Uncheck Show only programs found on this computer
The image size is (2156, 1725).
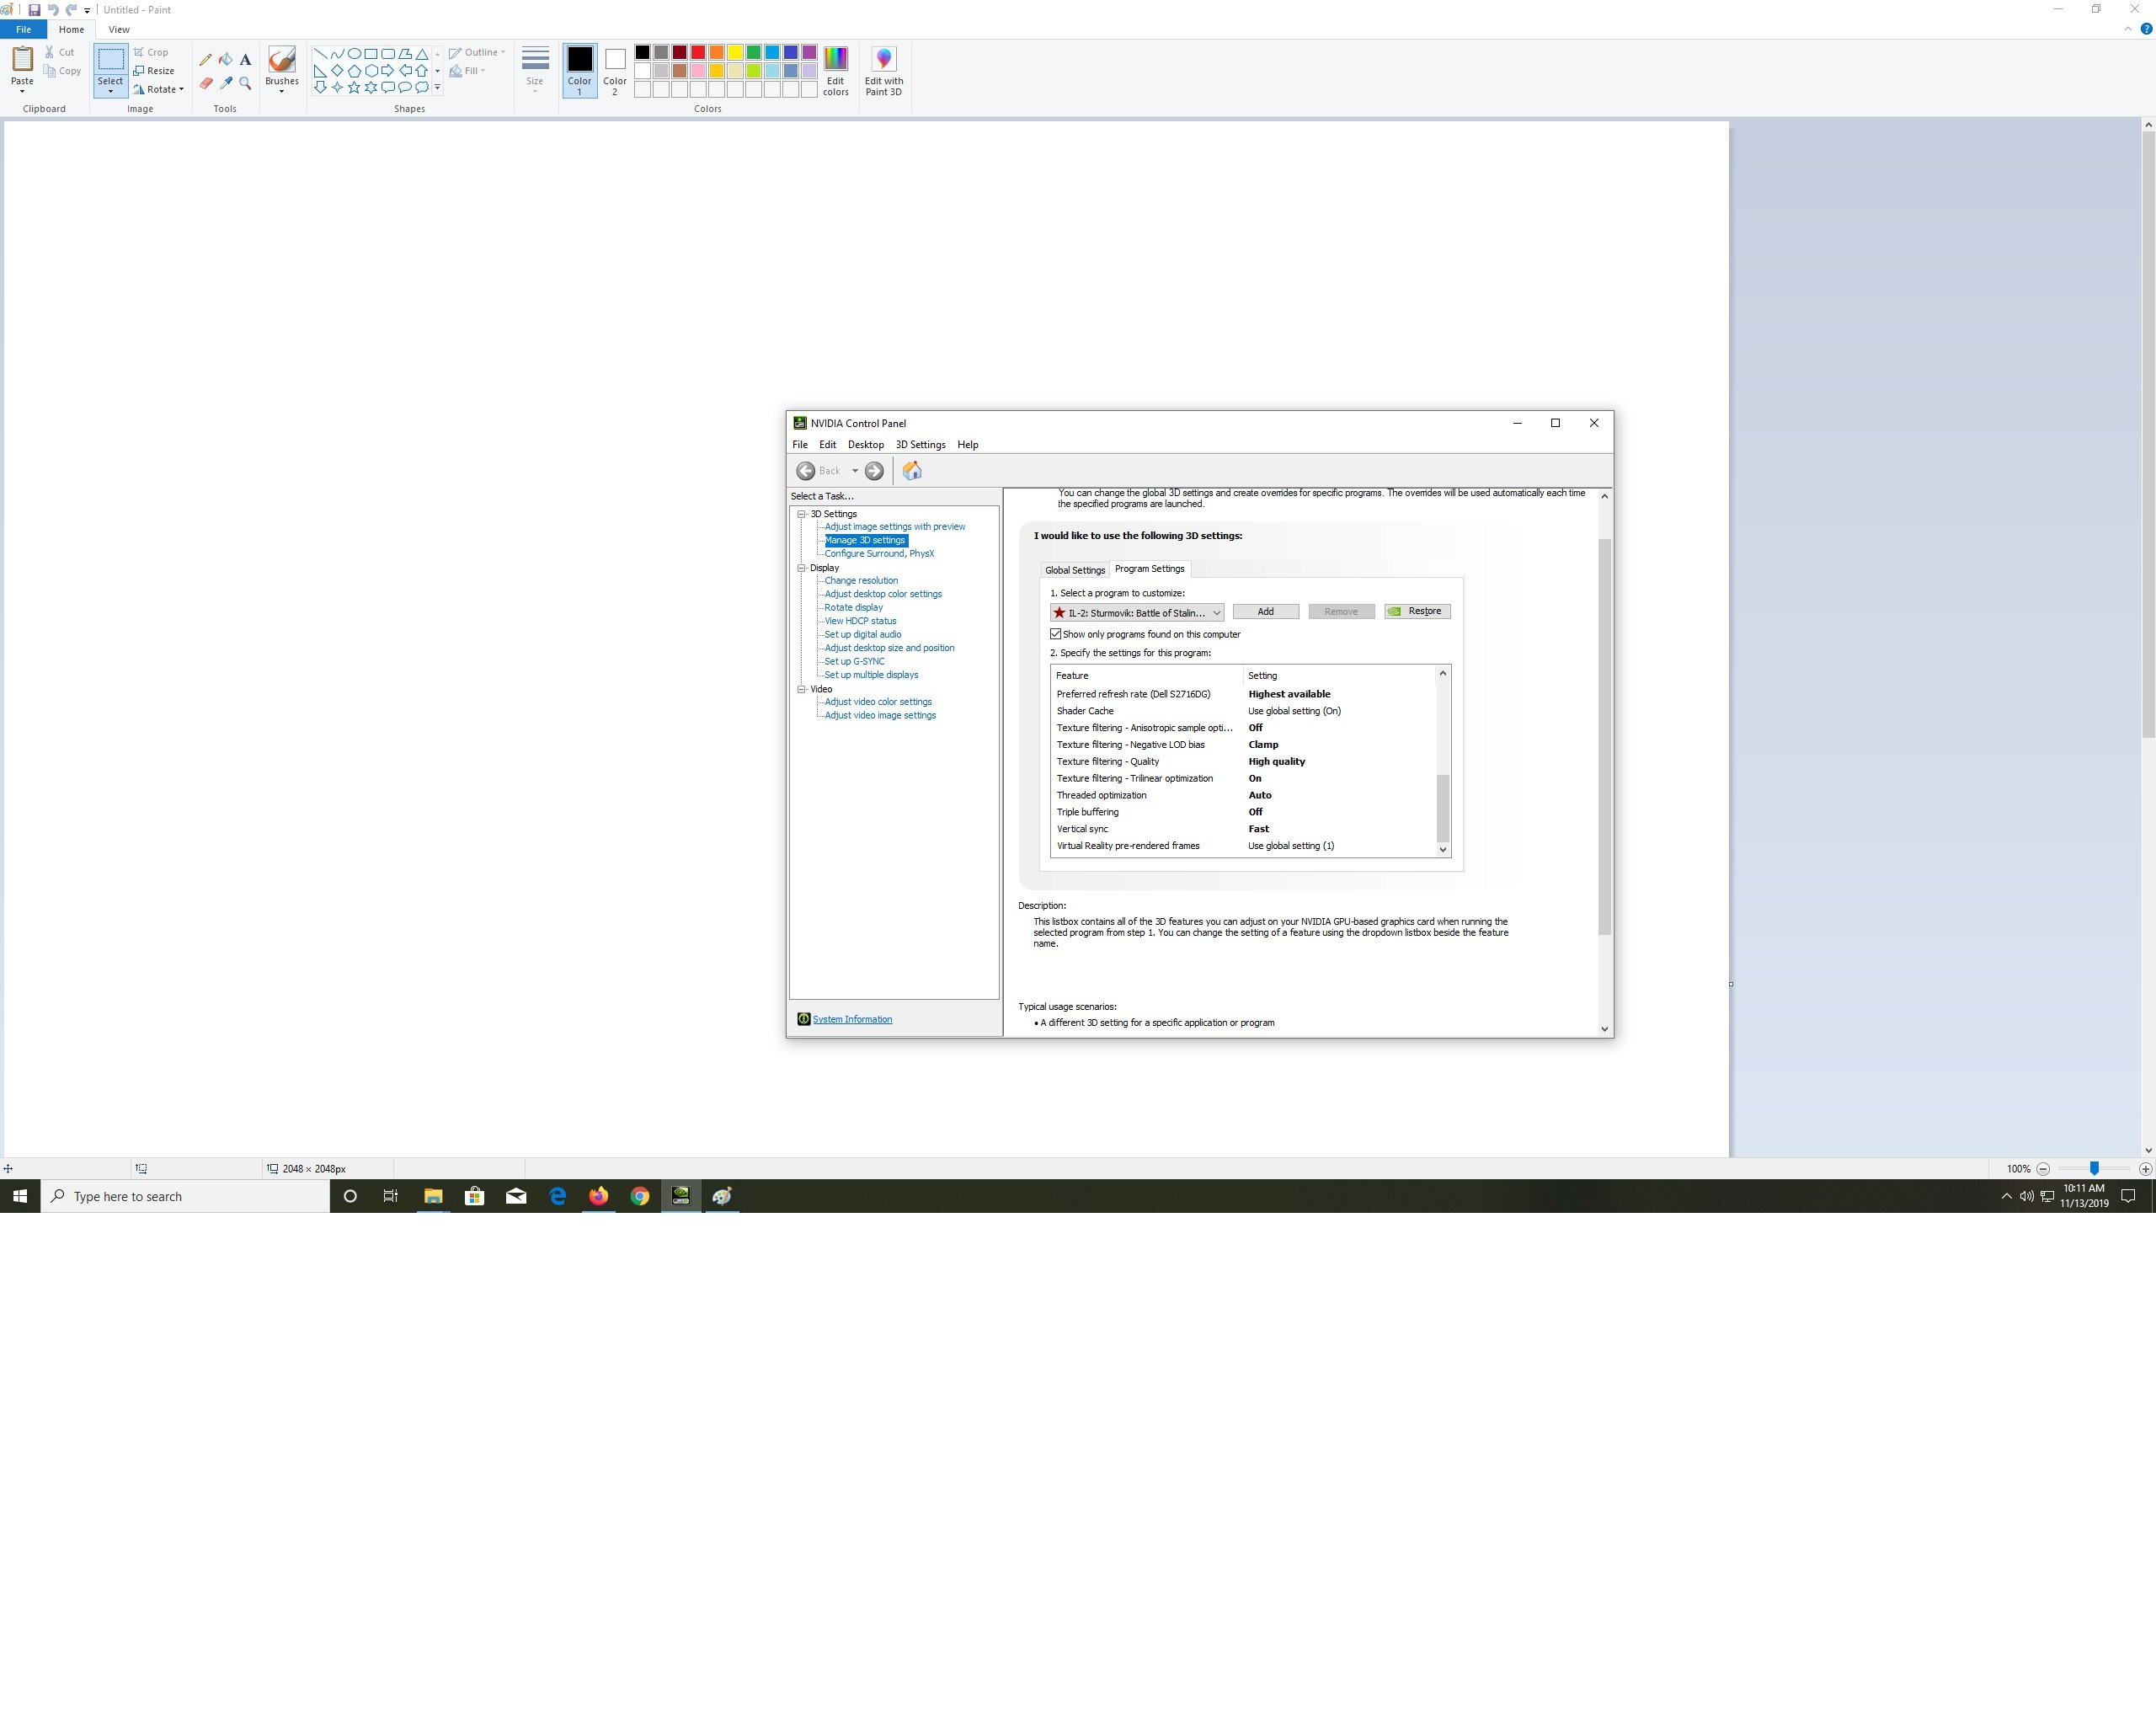click(1055, 634)
